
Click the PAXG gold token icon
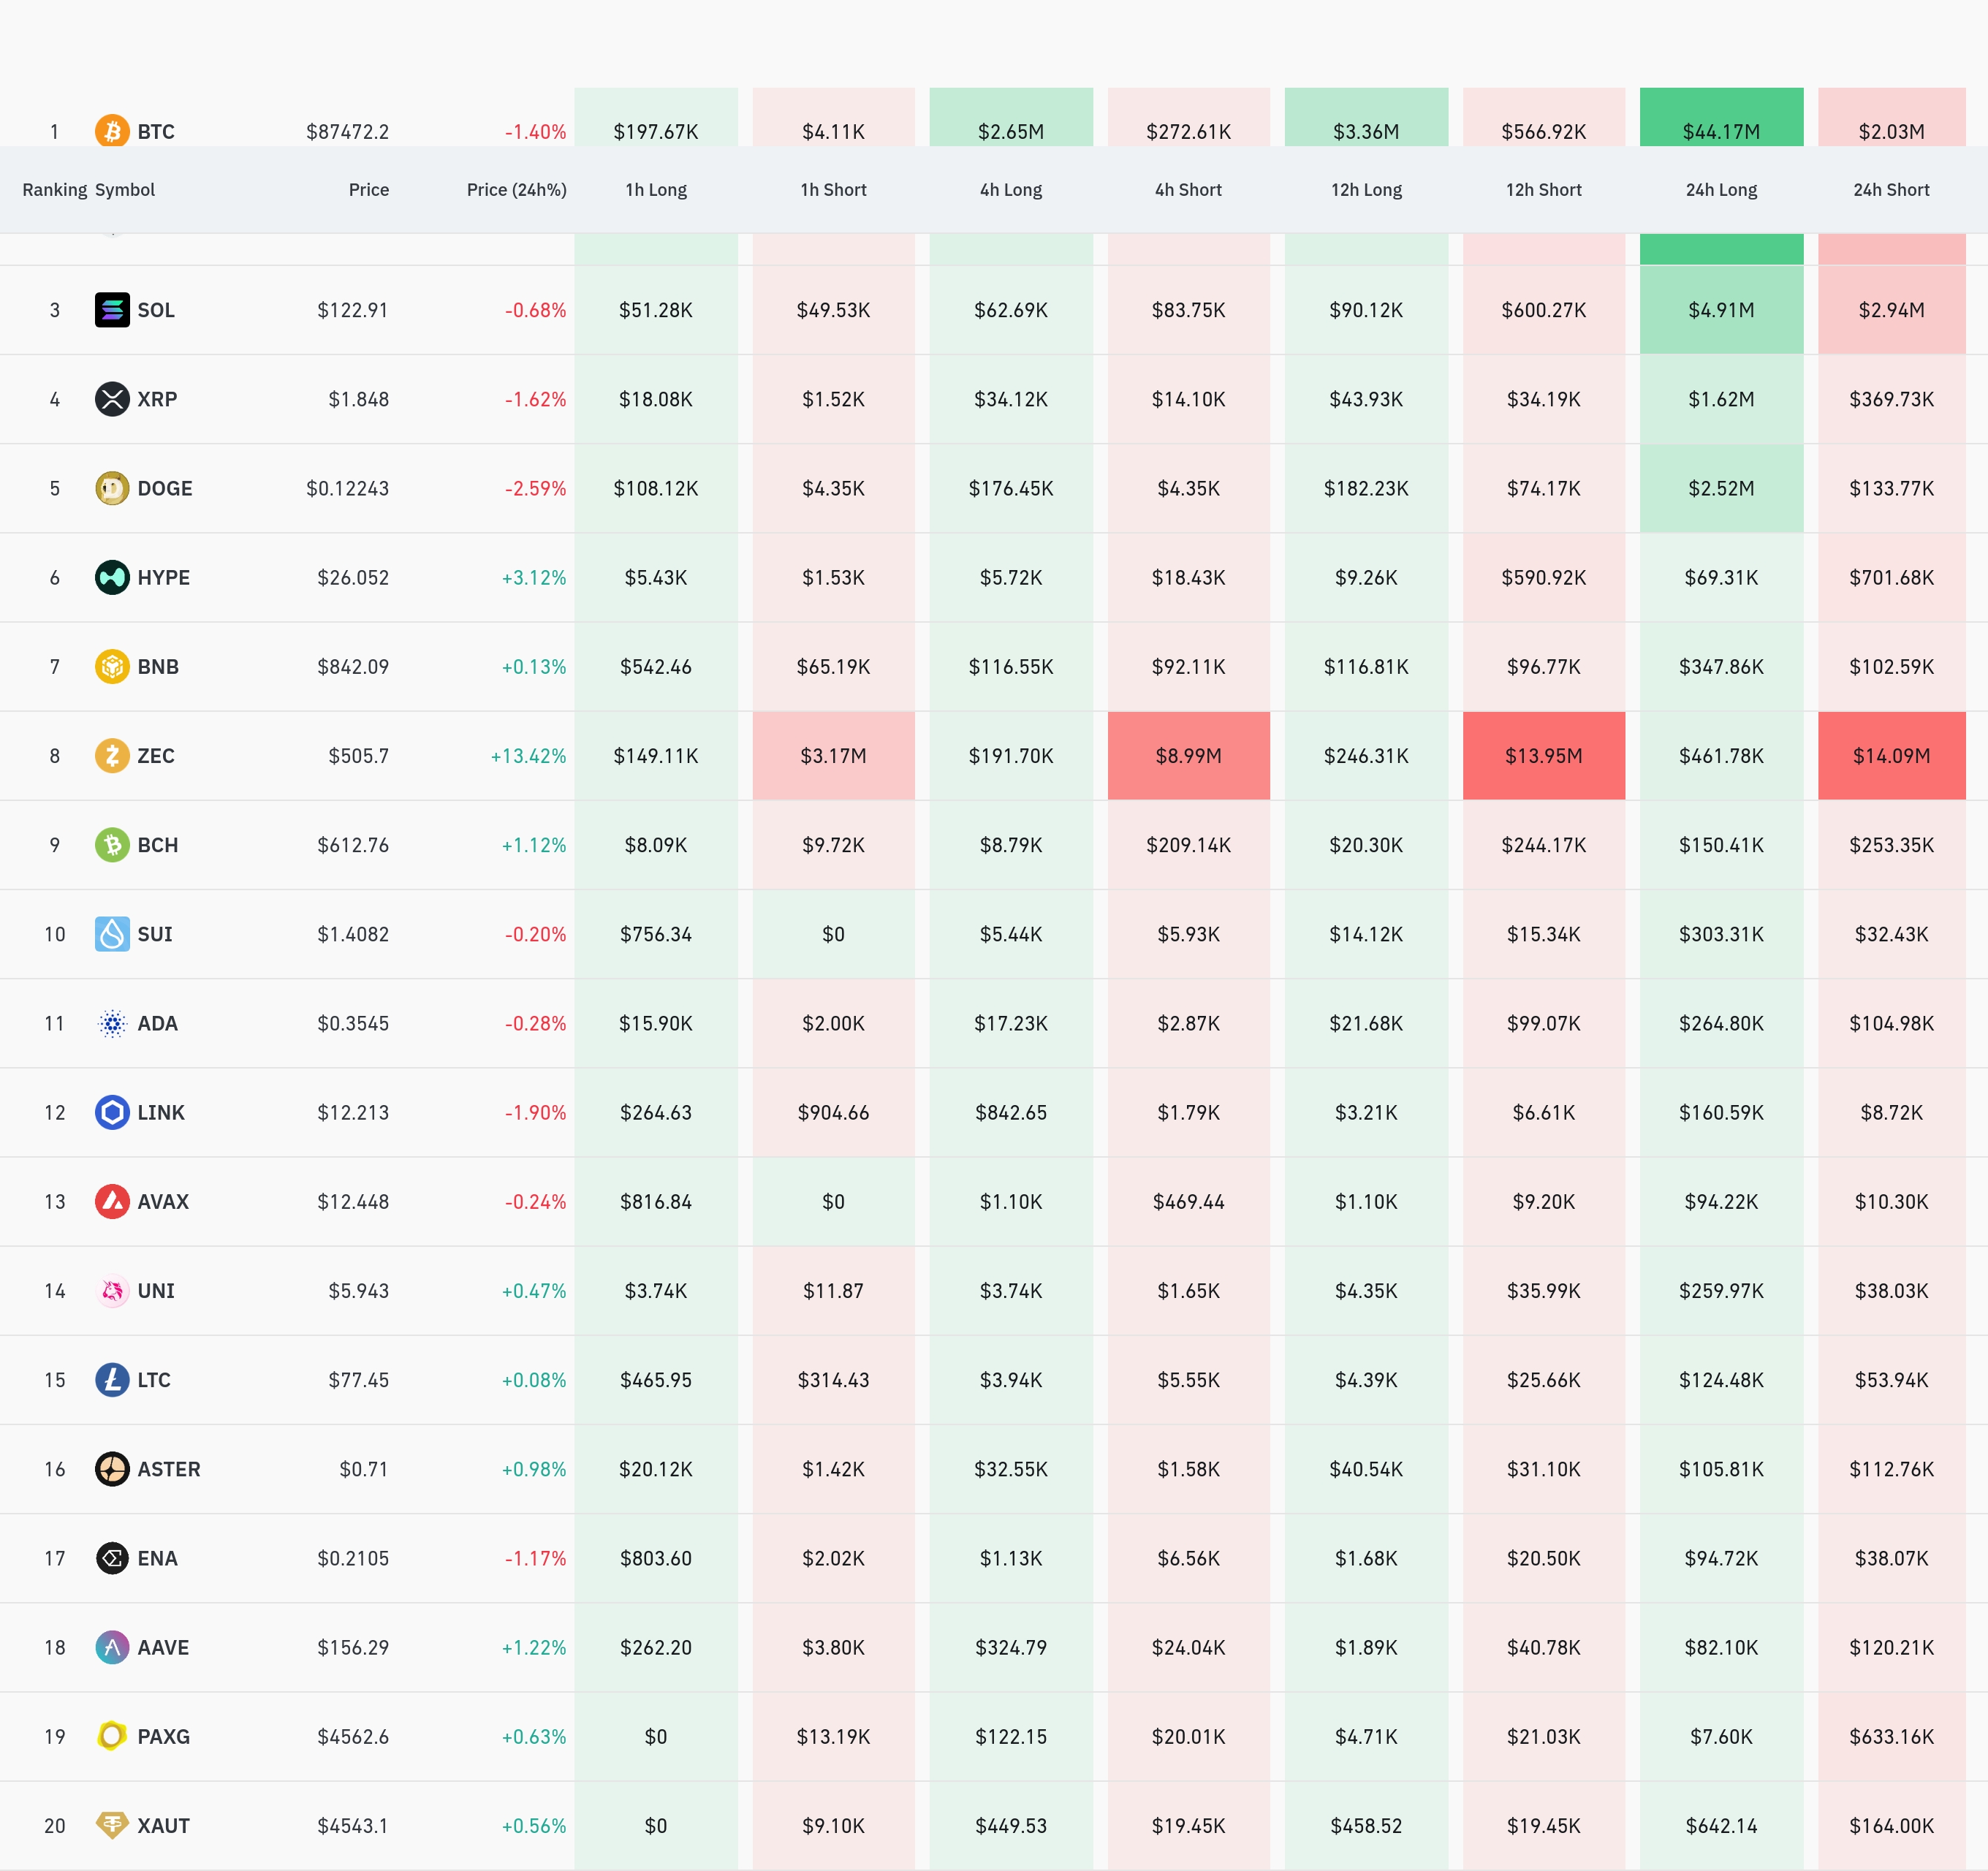click(x=112, y=1736)
